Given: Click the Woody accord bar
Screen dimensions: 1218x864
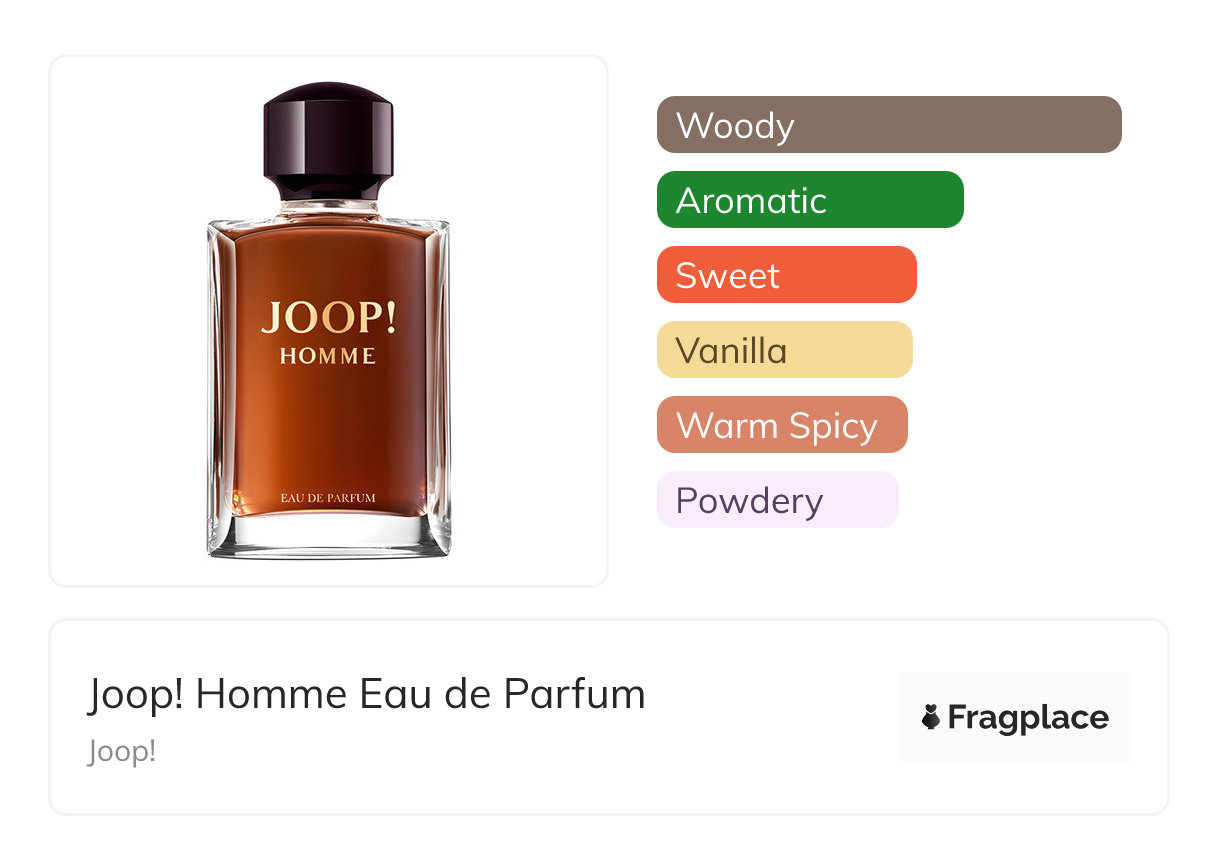Looking at the screenshot, I should pos(889,124).
